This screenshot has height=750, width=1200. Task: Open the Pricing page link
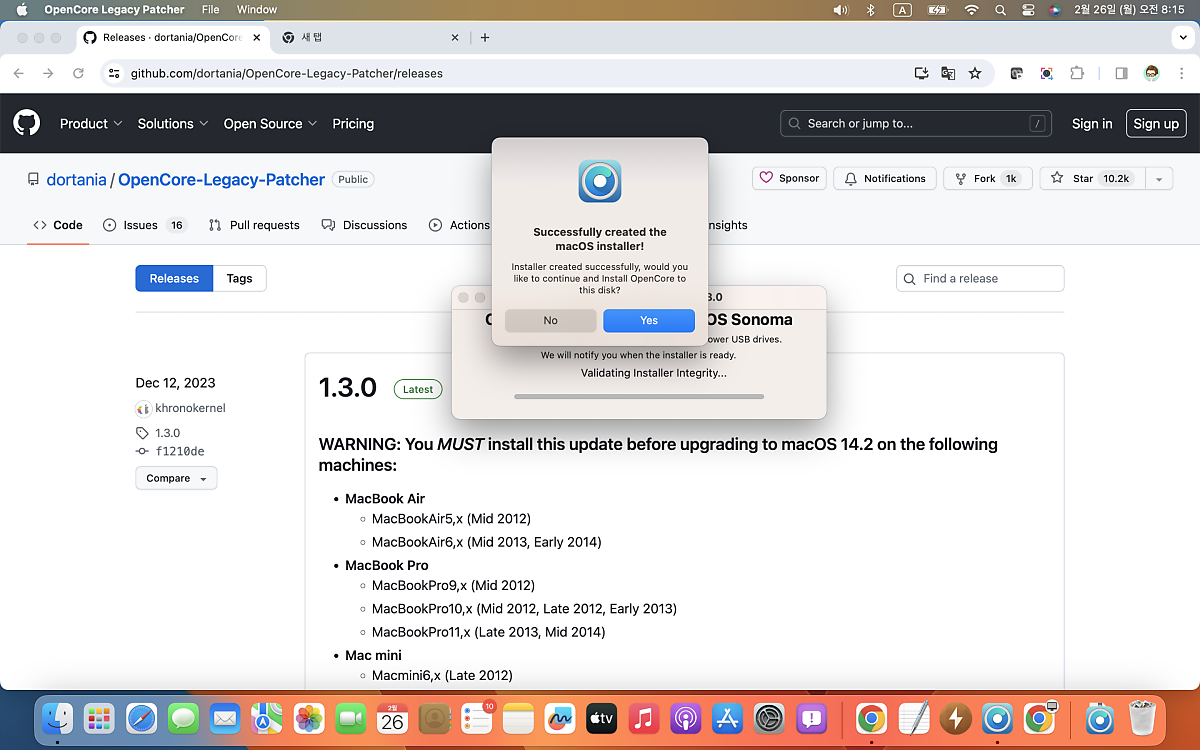coord(353,124)
